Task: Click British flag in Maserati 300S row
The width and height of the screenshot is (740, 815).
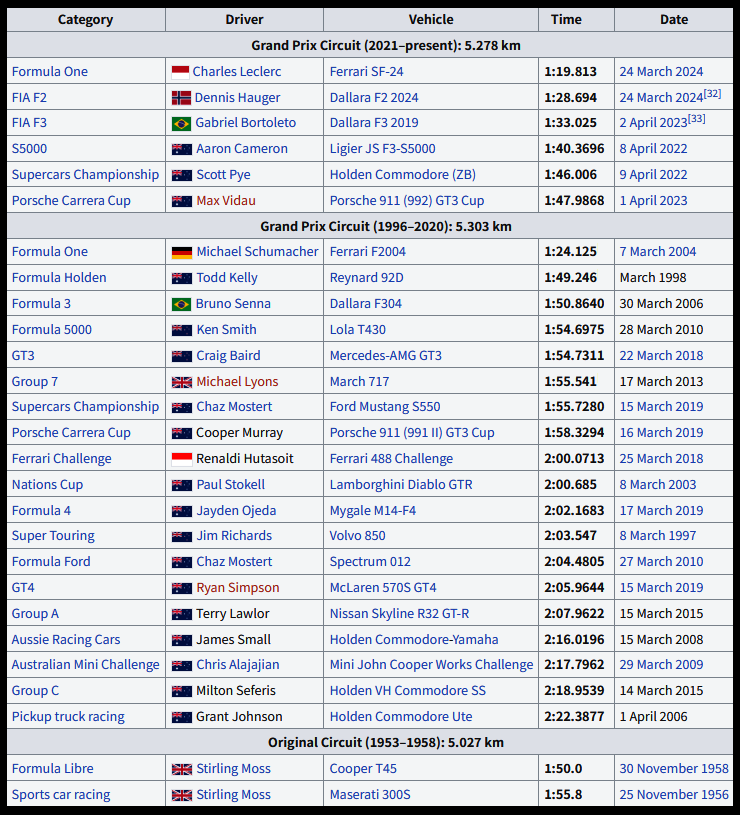Action: click(182, 795)
